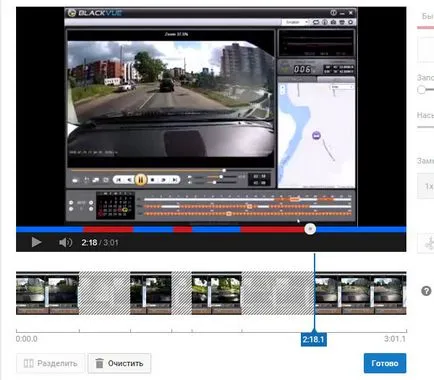This screenshot has height=380, width=434.
Task: Click the camera capture icon in BlackVue toolbar
Action: (333, 22)
